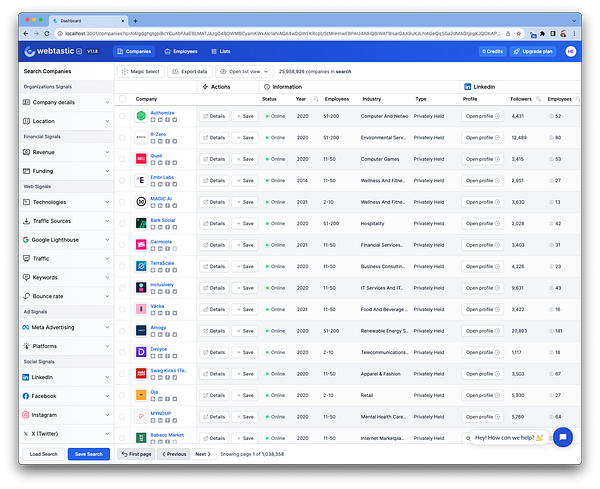Check the MAGIC AI row checkbox
Viewport: 600px width, 489px height.
pyautogui.click(x=122, y=202)
